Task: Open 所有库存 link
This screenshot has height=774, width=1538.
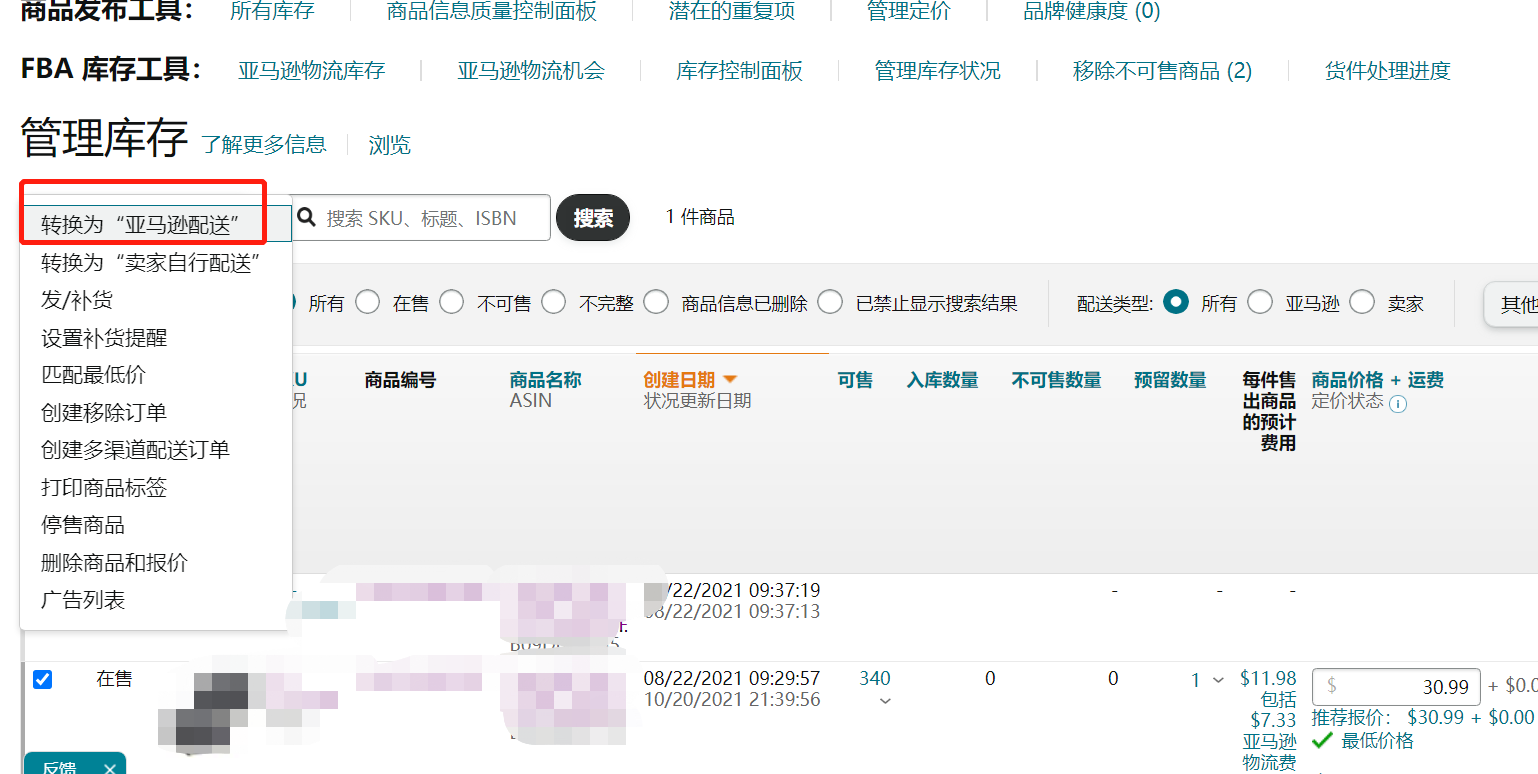Action: pos(272,11)
